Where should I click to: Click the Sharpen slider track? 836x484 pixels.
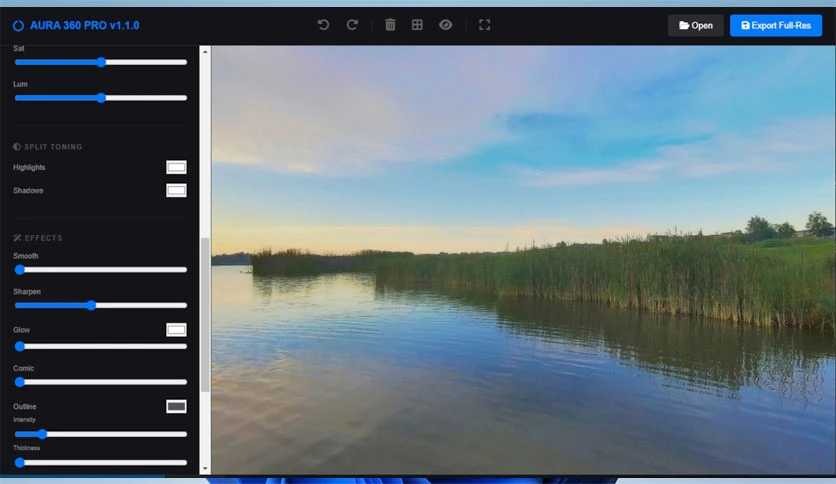(101, 305)
